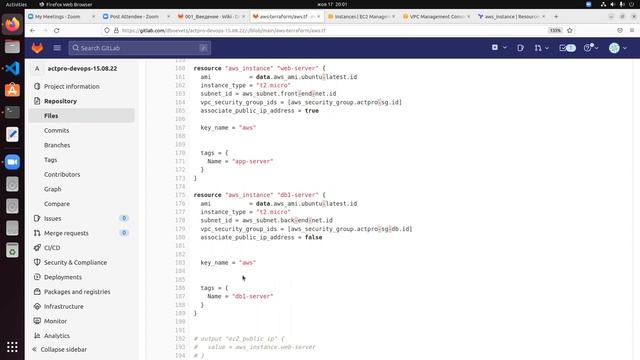Open Firefox application menu

point(632,31)
